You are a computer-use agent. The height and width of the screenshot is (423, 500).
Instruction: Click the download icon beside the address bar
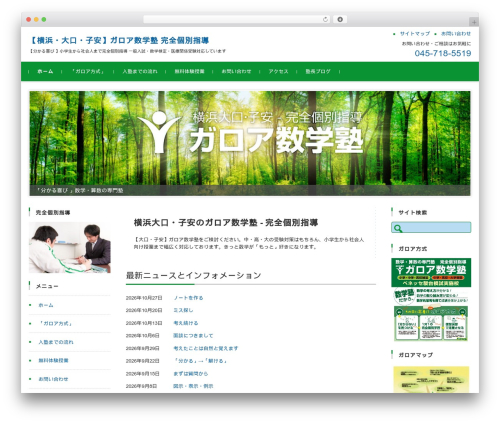click(340, 20)
